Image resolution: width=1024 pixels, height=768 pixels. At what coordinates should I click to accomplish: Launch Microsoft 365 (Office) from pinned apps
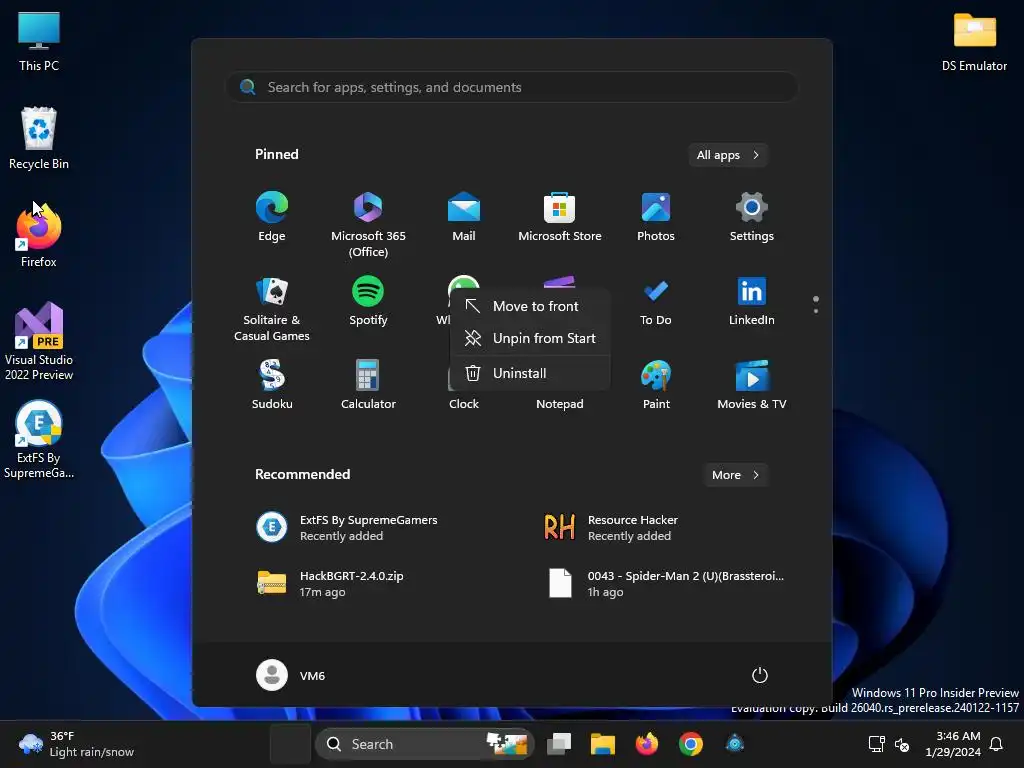tap(368, 224)
